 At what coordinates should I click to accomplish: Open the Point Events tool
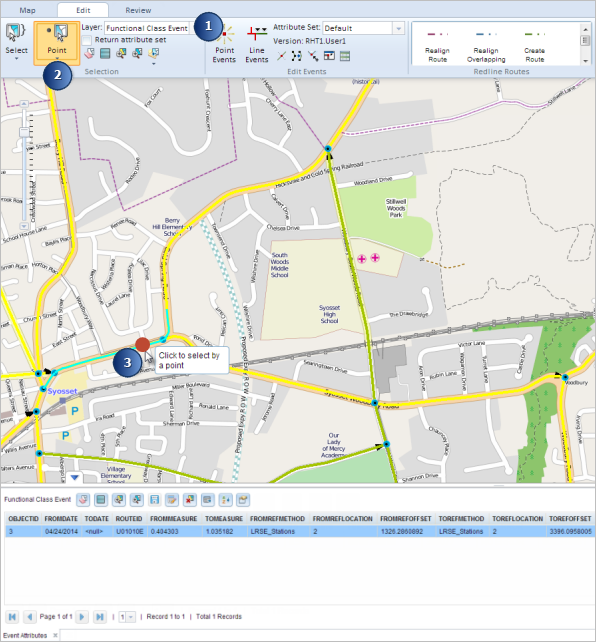pyautogui.click(x=224, y=43)
